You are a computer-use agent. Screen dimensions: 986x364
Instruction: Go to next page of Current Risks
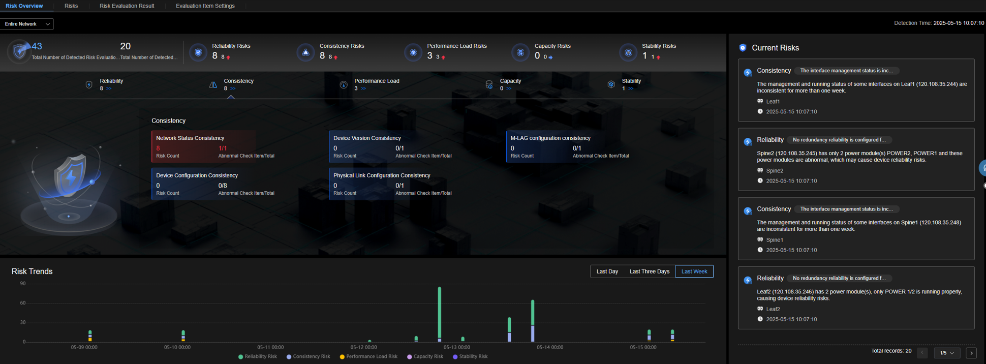pos(972,353)
